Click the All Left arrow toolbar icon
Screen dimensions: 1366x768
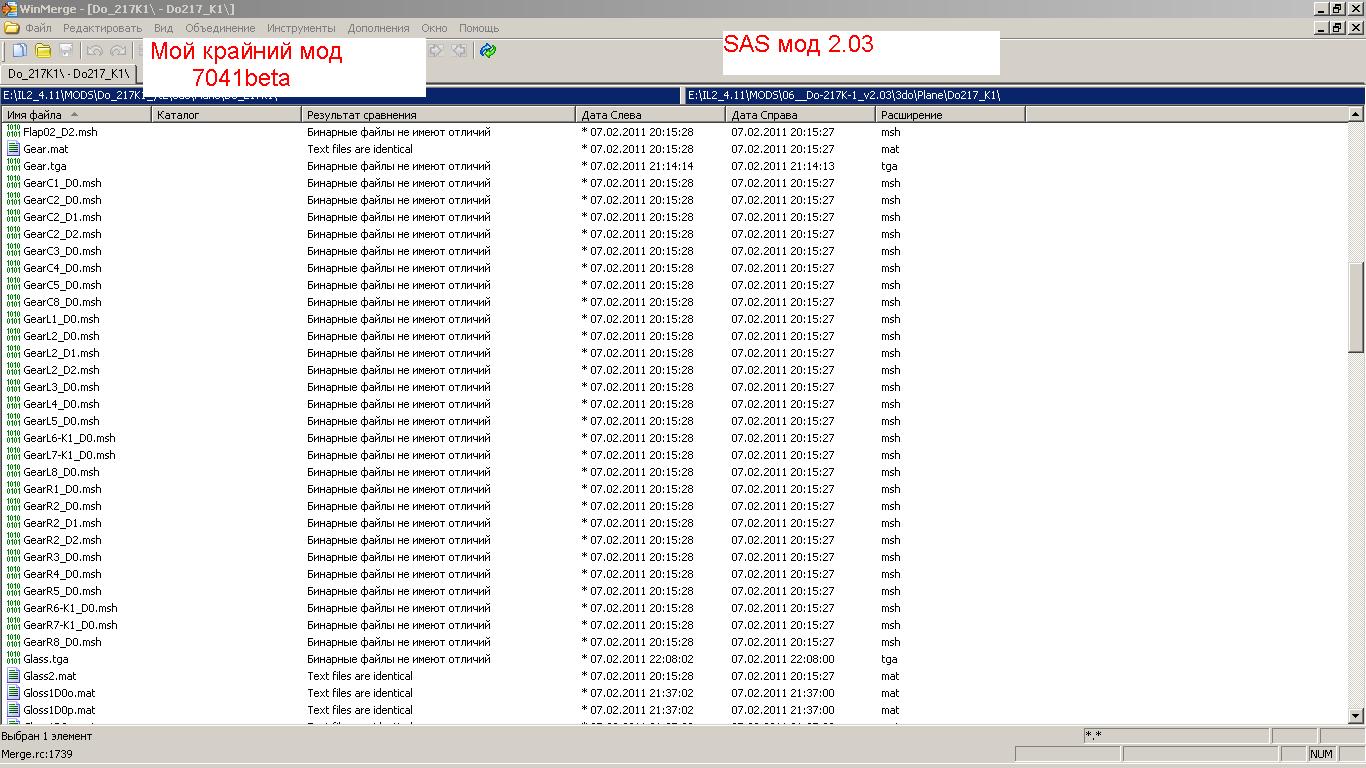pos(459,51)
